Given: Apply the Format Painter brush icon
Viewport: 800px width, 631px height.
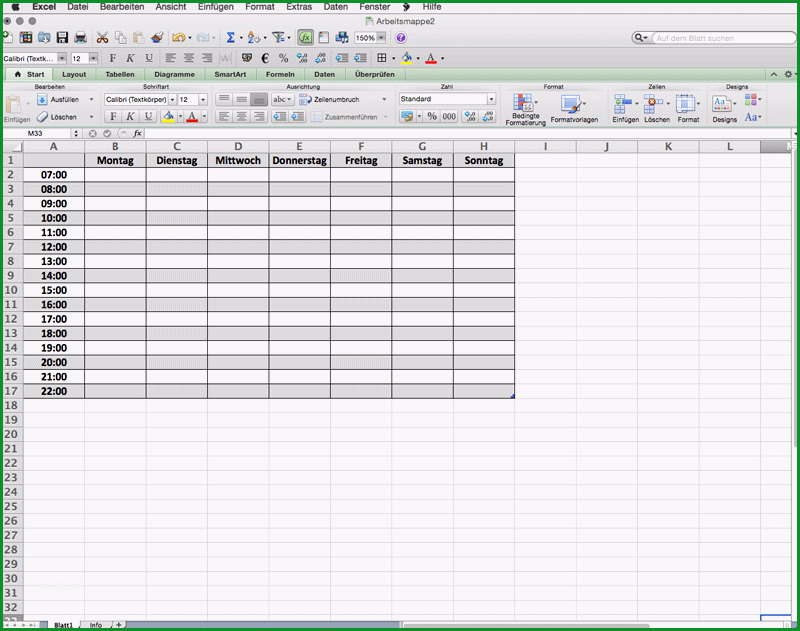Looking at the screenshot, I should [x=157, y=38].
